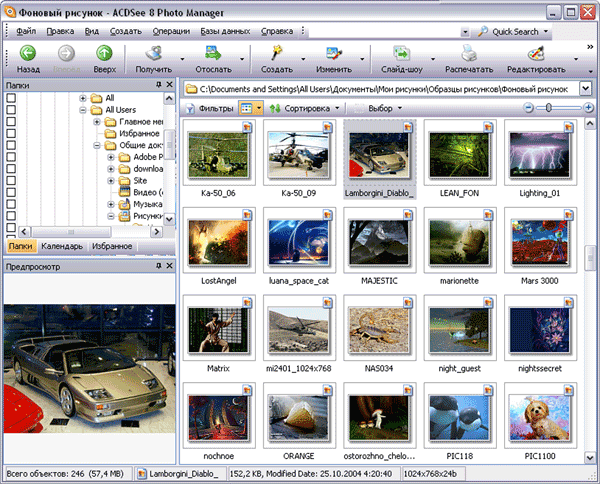Open the Операции menu
This screenshot has height=484, width=600.
[171, 31]
